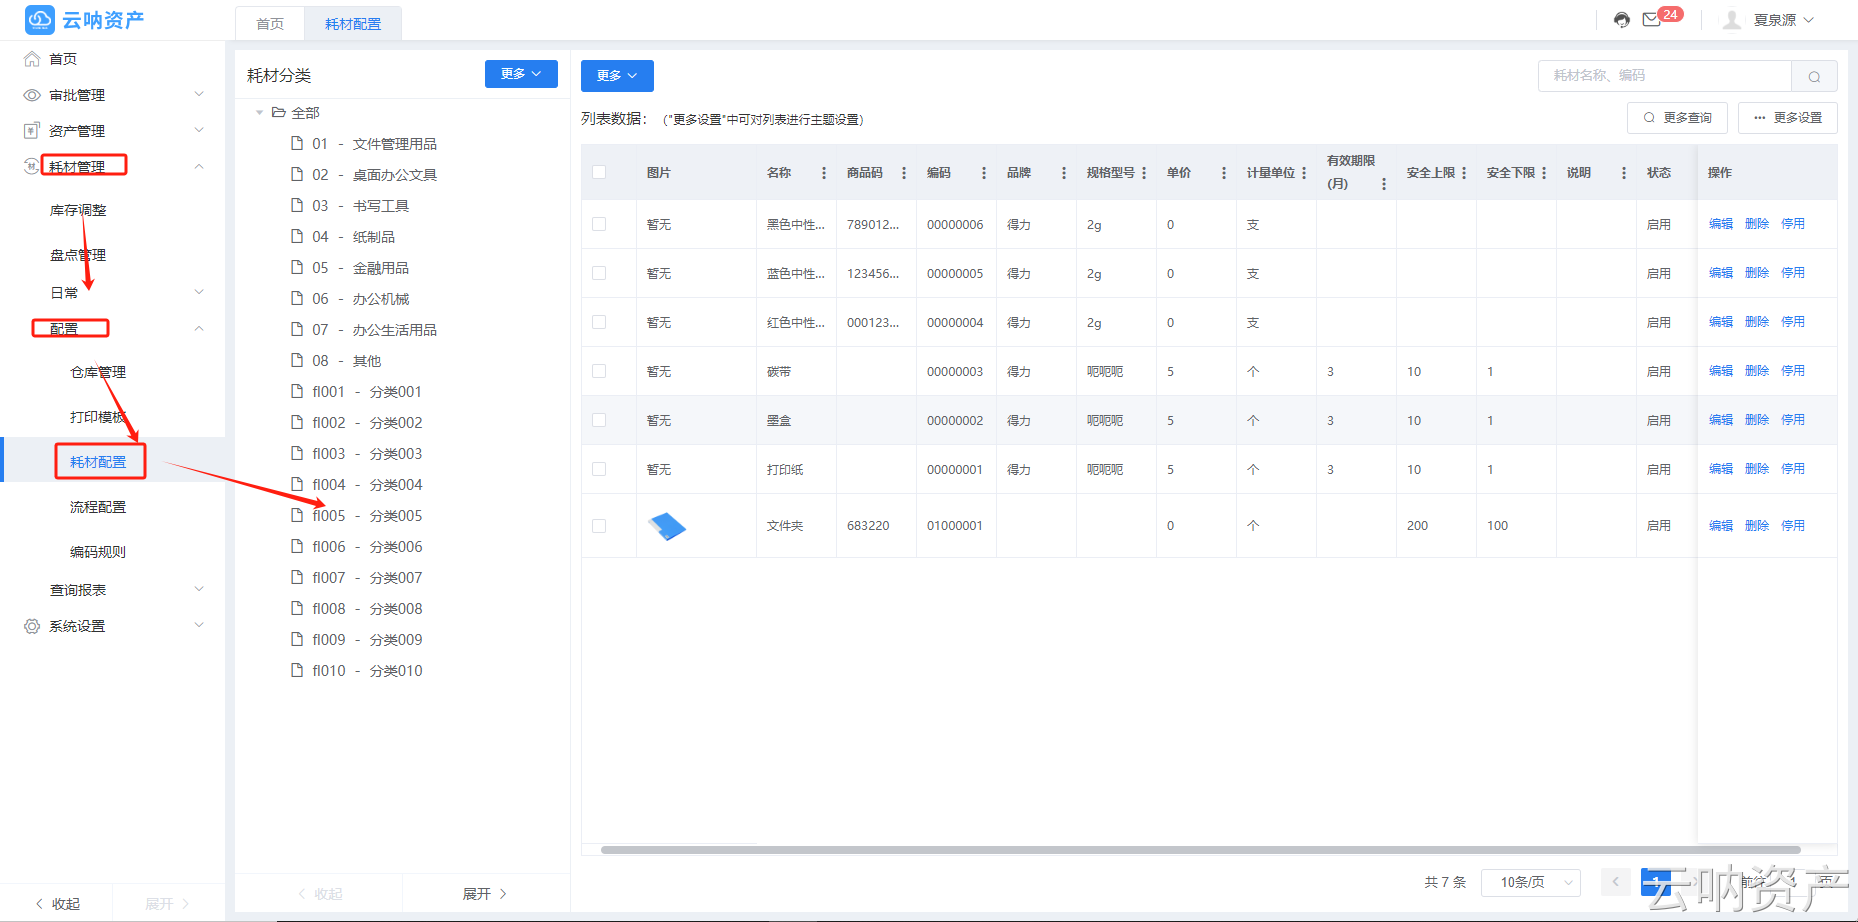The image size is (1858, 922).
Task: Delete the 碳带 row
Action: 1757,371
